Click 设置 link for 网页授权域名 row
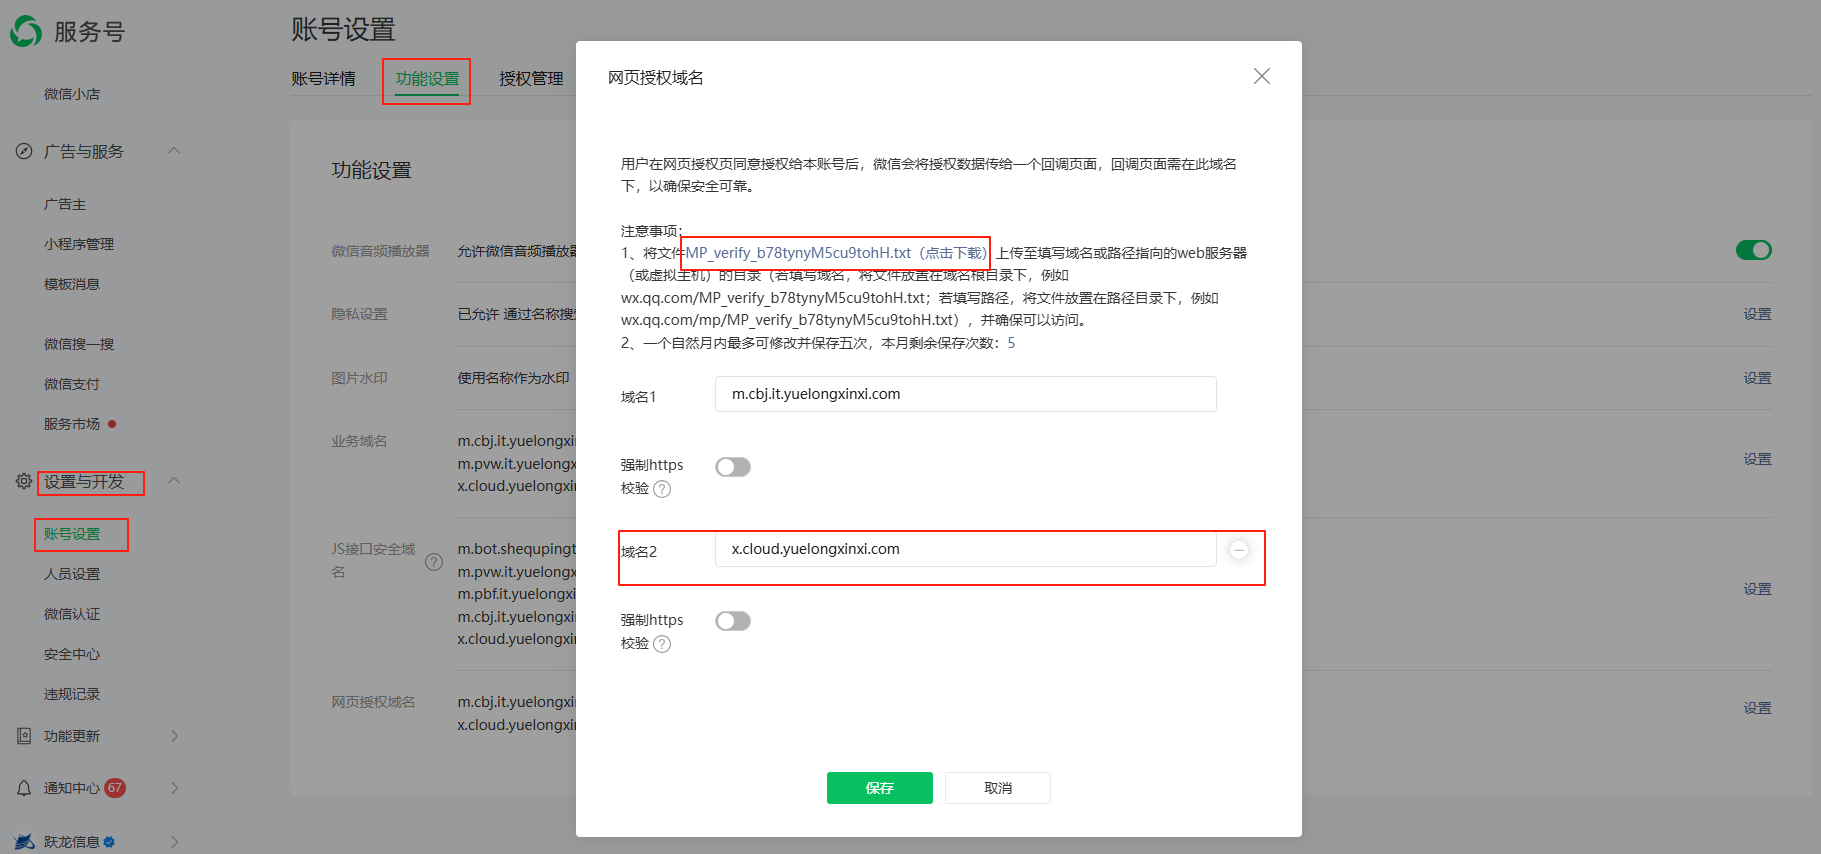This screenshot has width=1821, height=854. point(1757,708)
